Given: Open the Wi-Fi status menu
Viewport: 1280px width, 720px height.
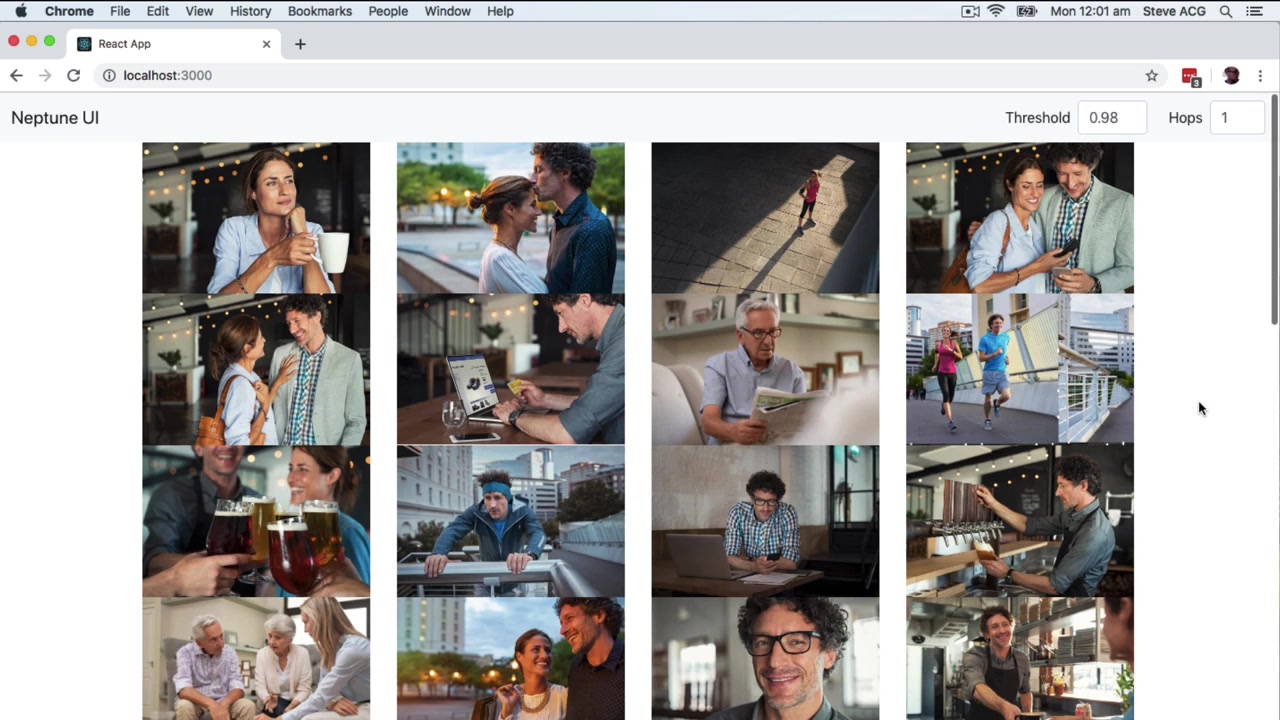Looking at the screenshot, I should pos(996,11).
